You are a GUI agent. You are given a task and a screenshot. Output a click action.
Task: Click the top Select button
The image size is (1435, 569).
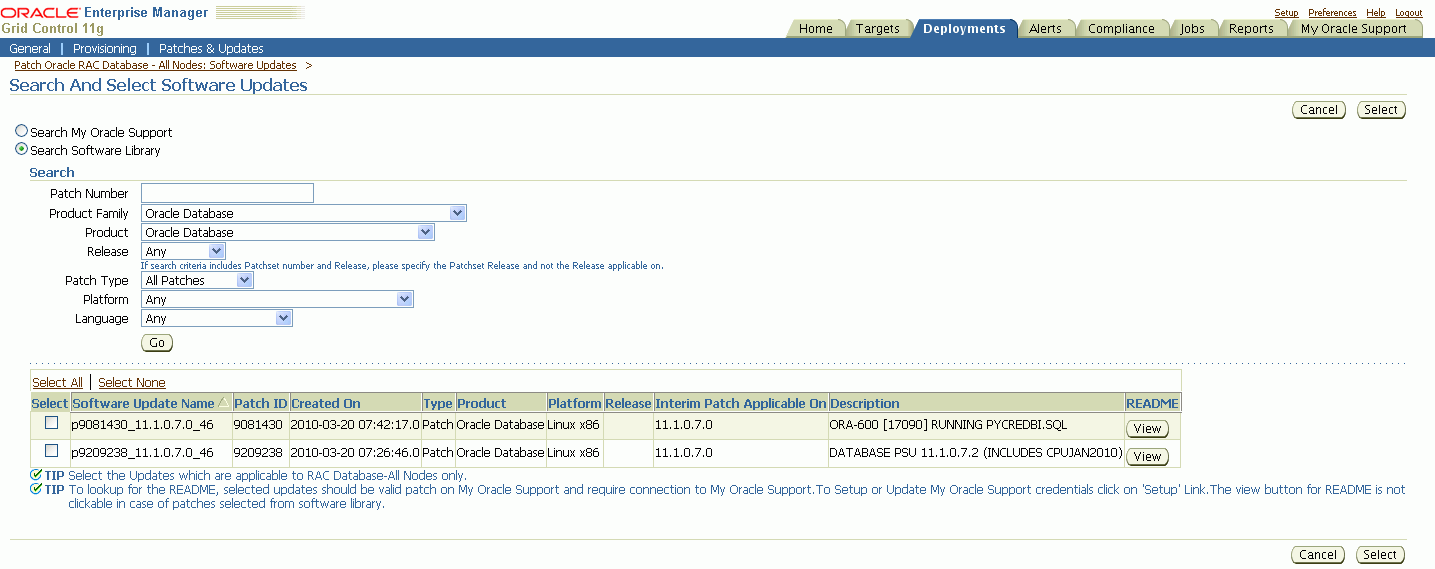tap(1381, 110)
